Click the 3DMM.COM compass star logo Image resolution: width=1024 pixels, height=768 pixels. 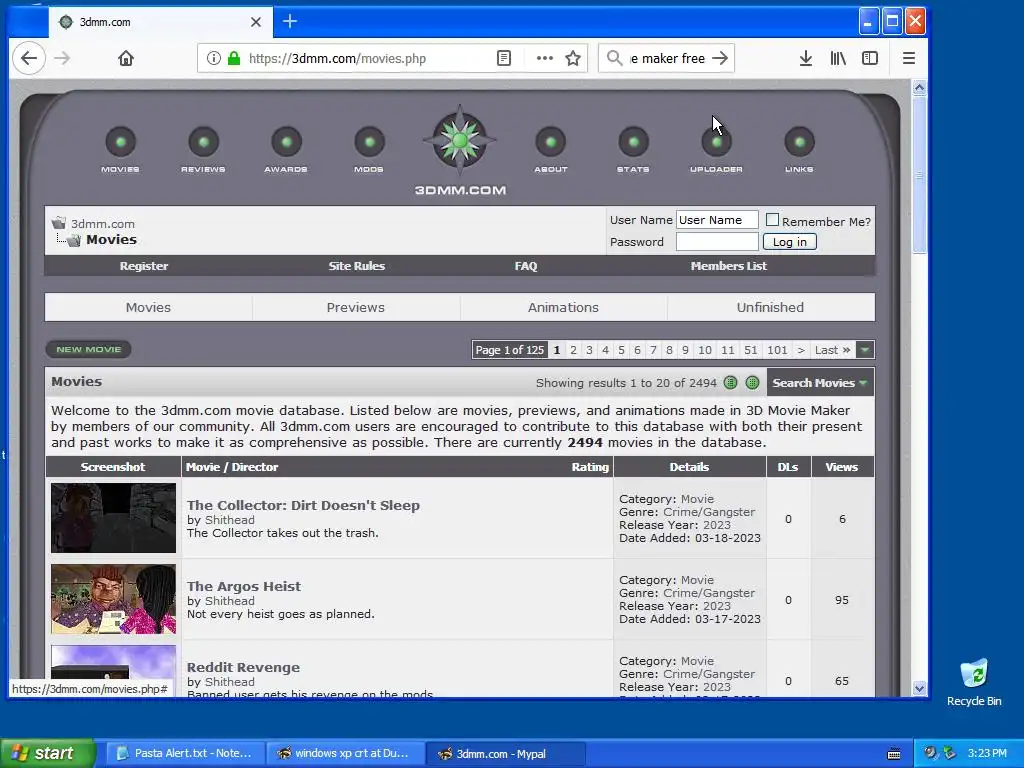click(460, 140)
